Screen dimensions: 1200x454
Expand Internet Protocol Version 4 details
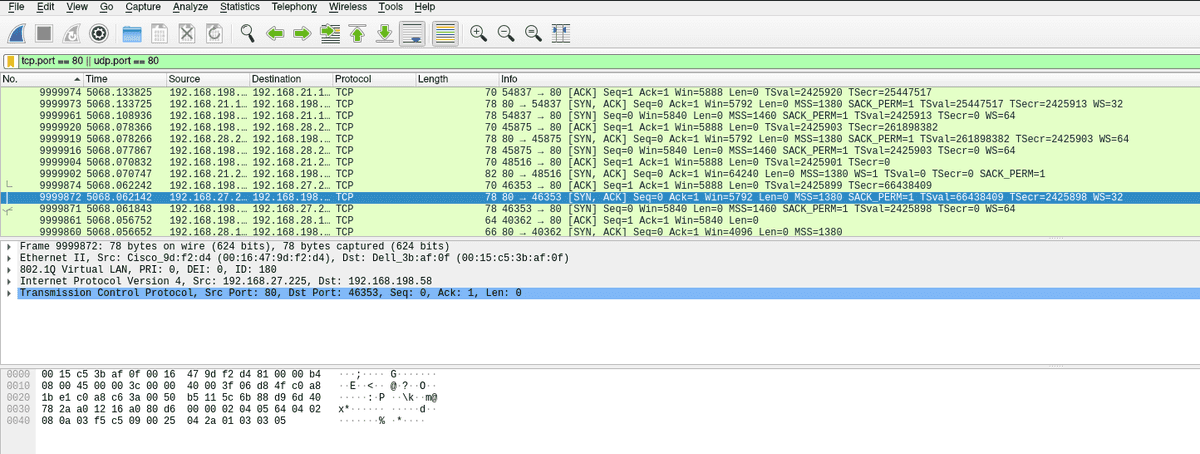click(x=10, y=281)
